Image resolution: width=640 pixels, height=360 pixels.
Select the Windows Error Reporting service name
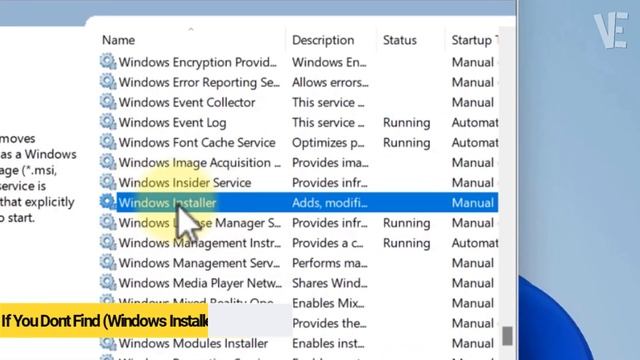[199, 82]
